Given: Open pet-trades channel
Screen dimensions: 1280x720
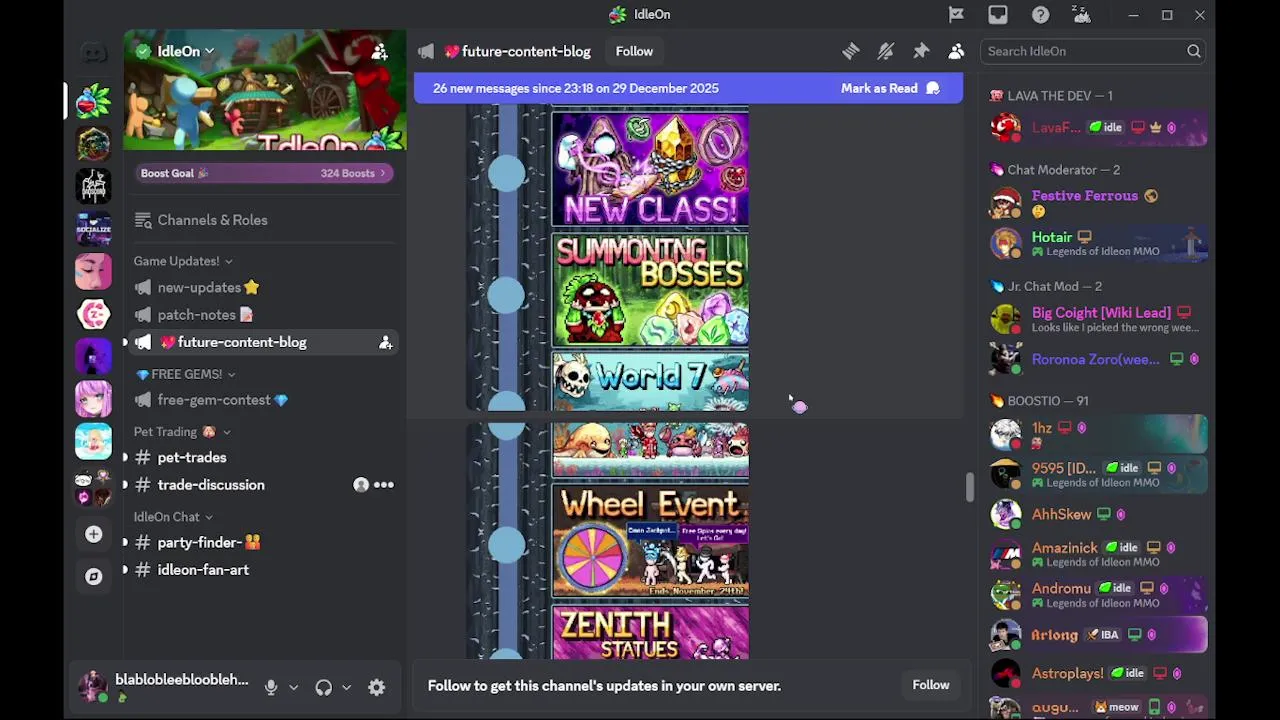Looking at the screenshot, I should click(264, 458).
